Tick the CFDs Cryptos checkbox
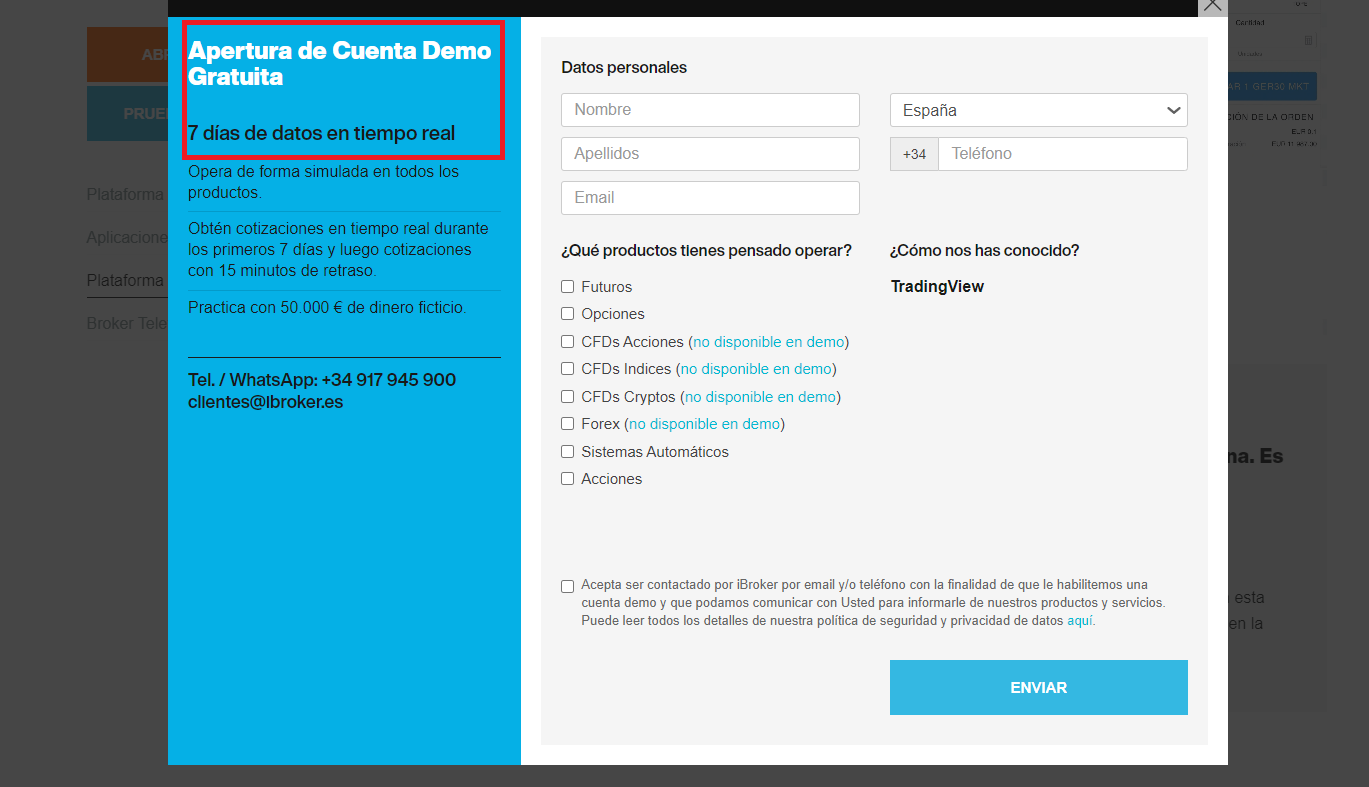The height and width of the screenshot is (787, 1369). pos(568,397)
